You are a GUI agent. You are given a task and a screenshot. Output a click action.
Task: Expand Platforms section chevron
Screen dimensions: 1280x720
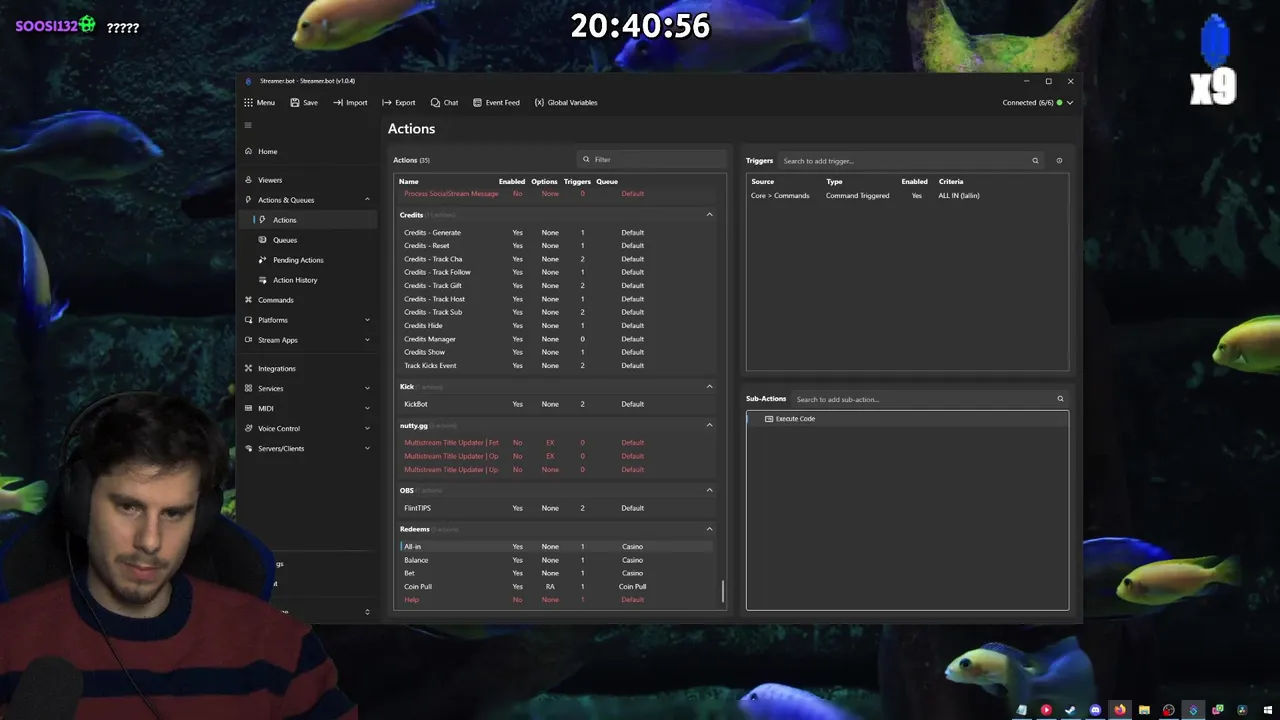pyautogui.click(x=367, y=320)
